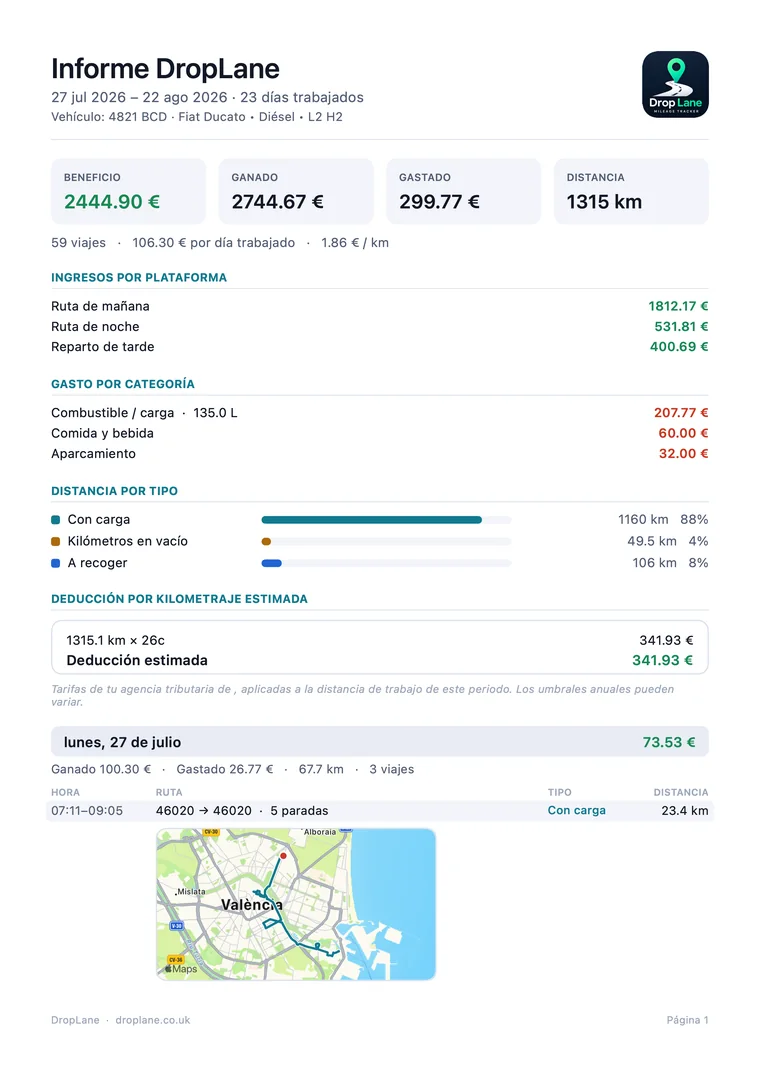
Task: Select the Distancia 1315 km card
Action: click(x=631, y=191)
